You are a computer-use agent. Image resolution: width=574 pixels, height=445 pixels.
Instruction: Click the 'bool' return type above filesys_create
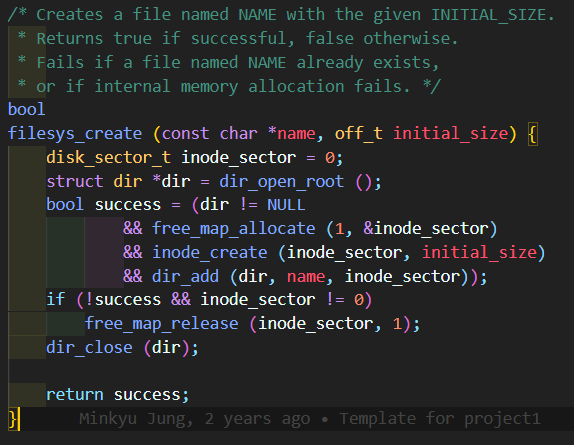coord(26,109)
